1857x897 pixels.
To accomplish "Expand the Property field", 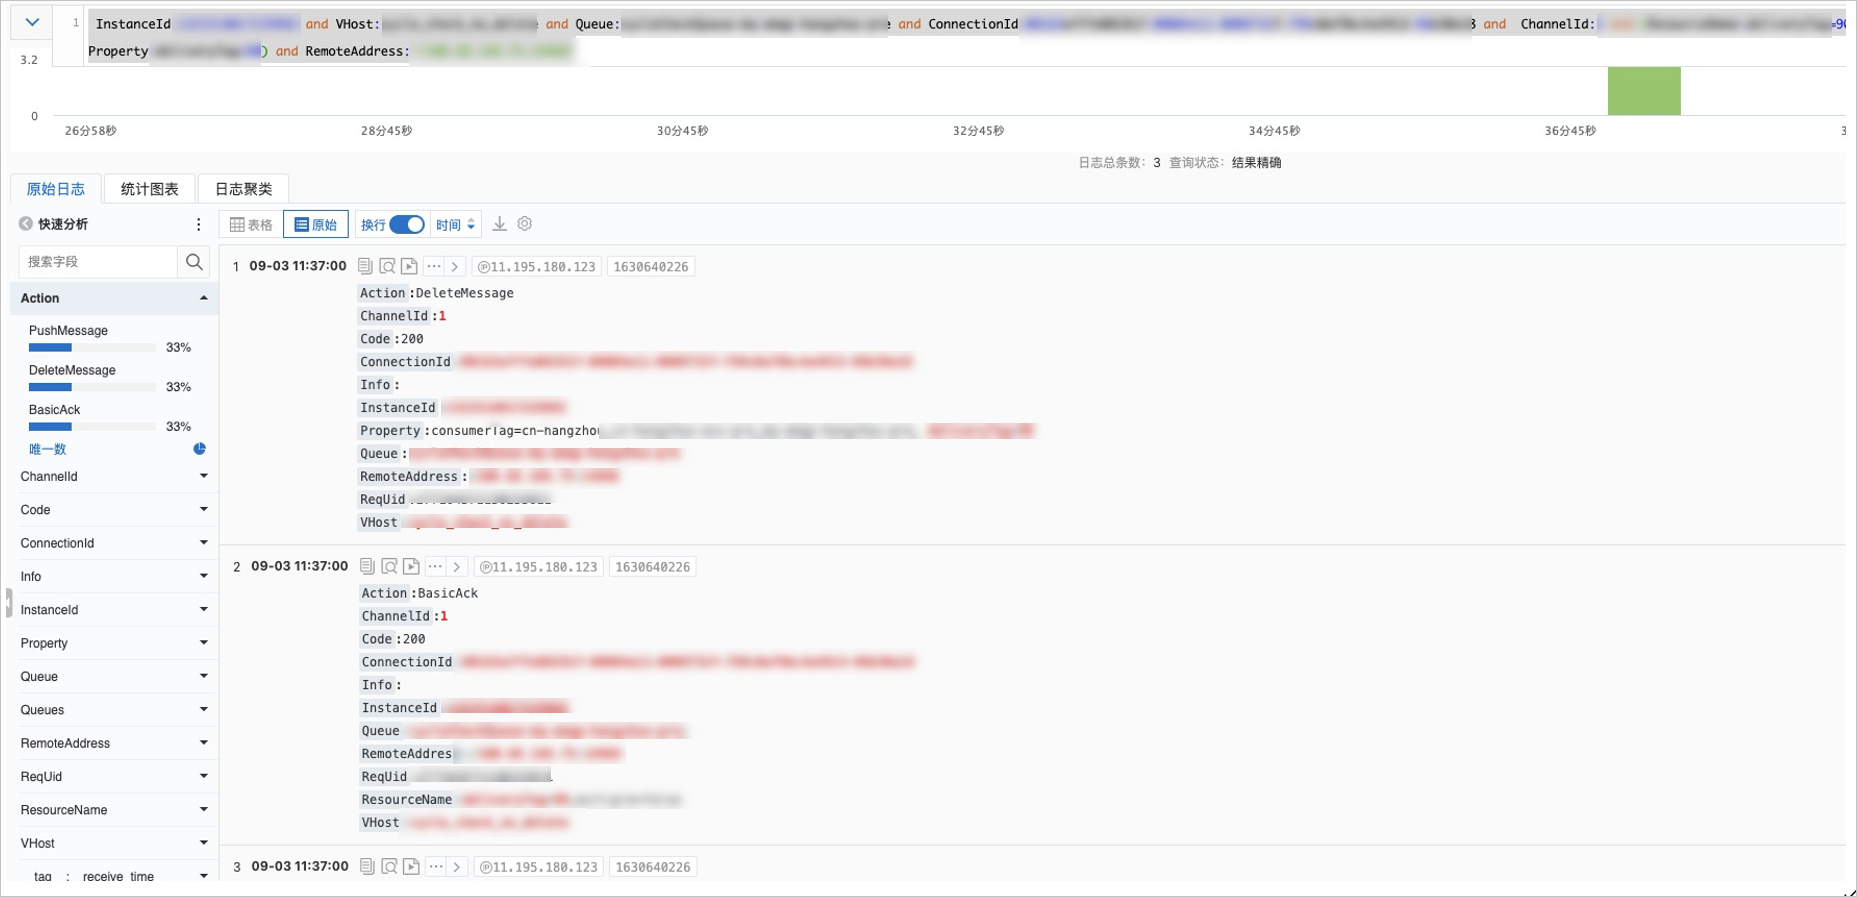I will click(204, 643).
